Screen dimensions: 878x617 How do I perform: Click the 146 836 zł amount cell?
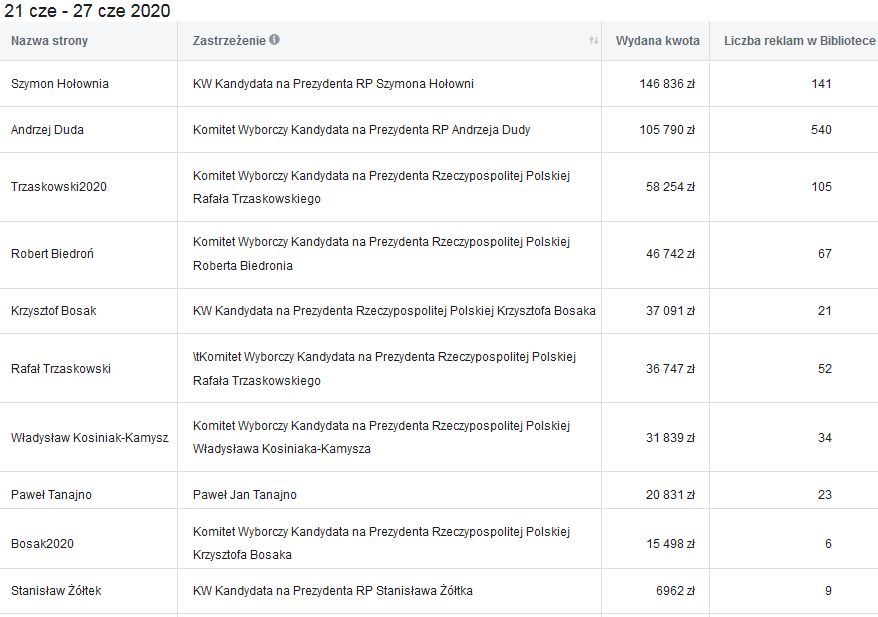667,84
